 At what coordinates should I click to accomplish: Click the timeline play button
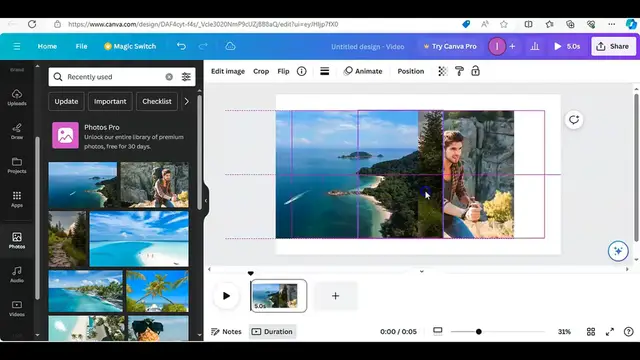coord(226,296)
